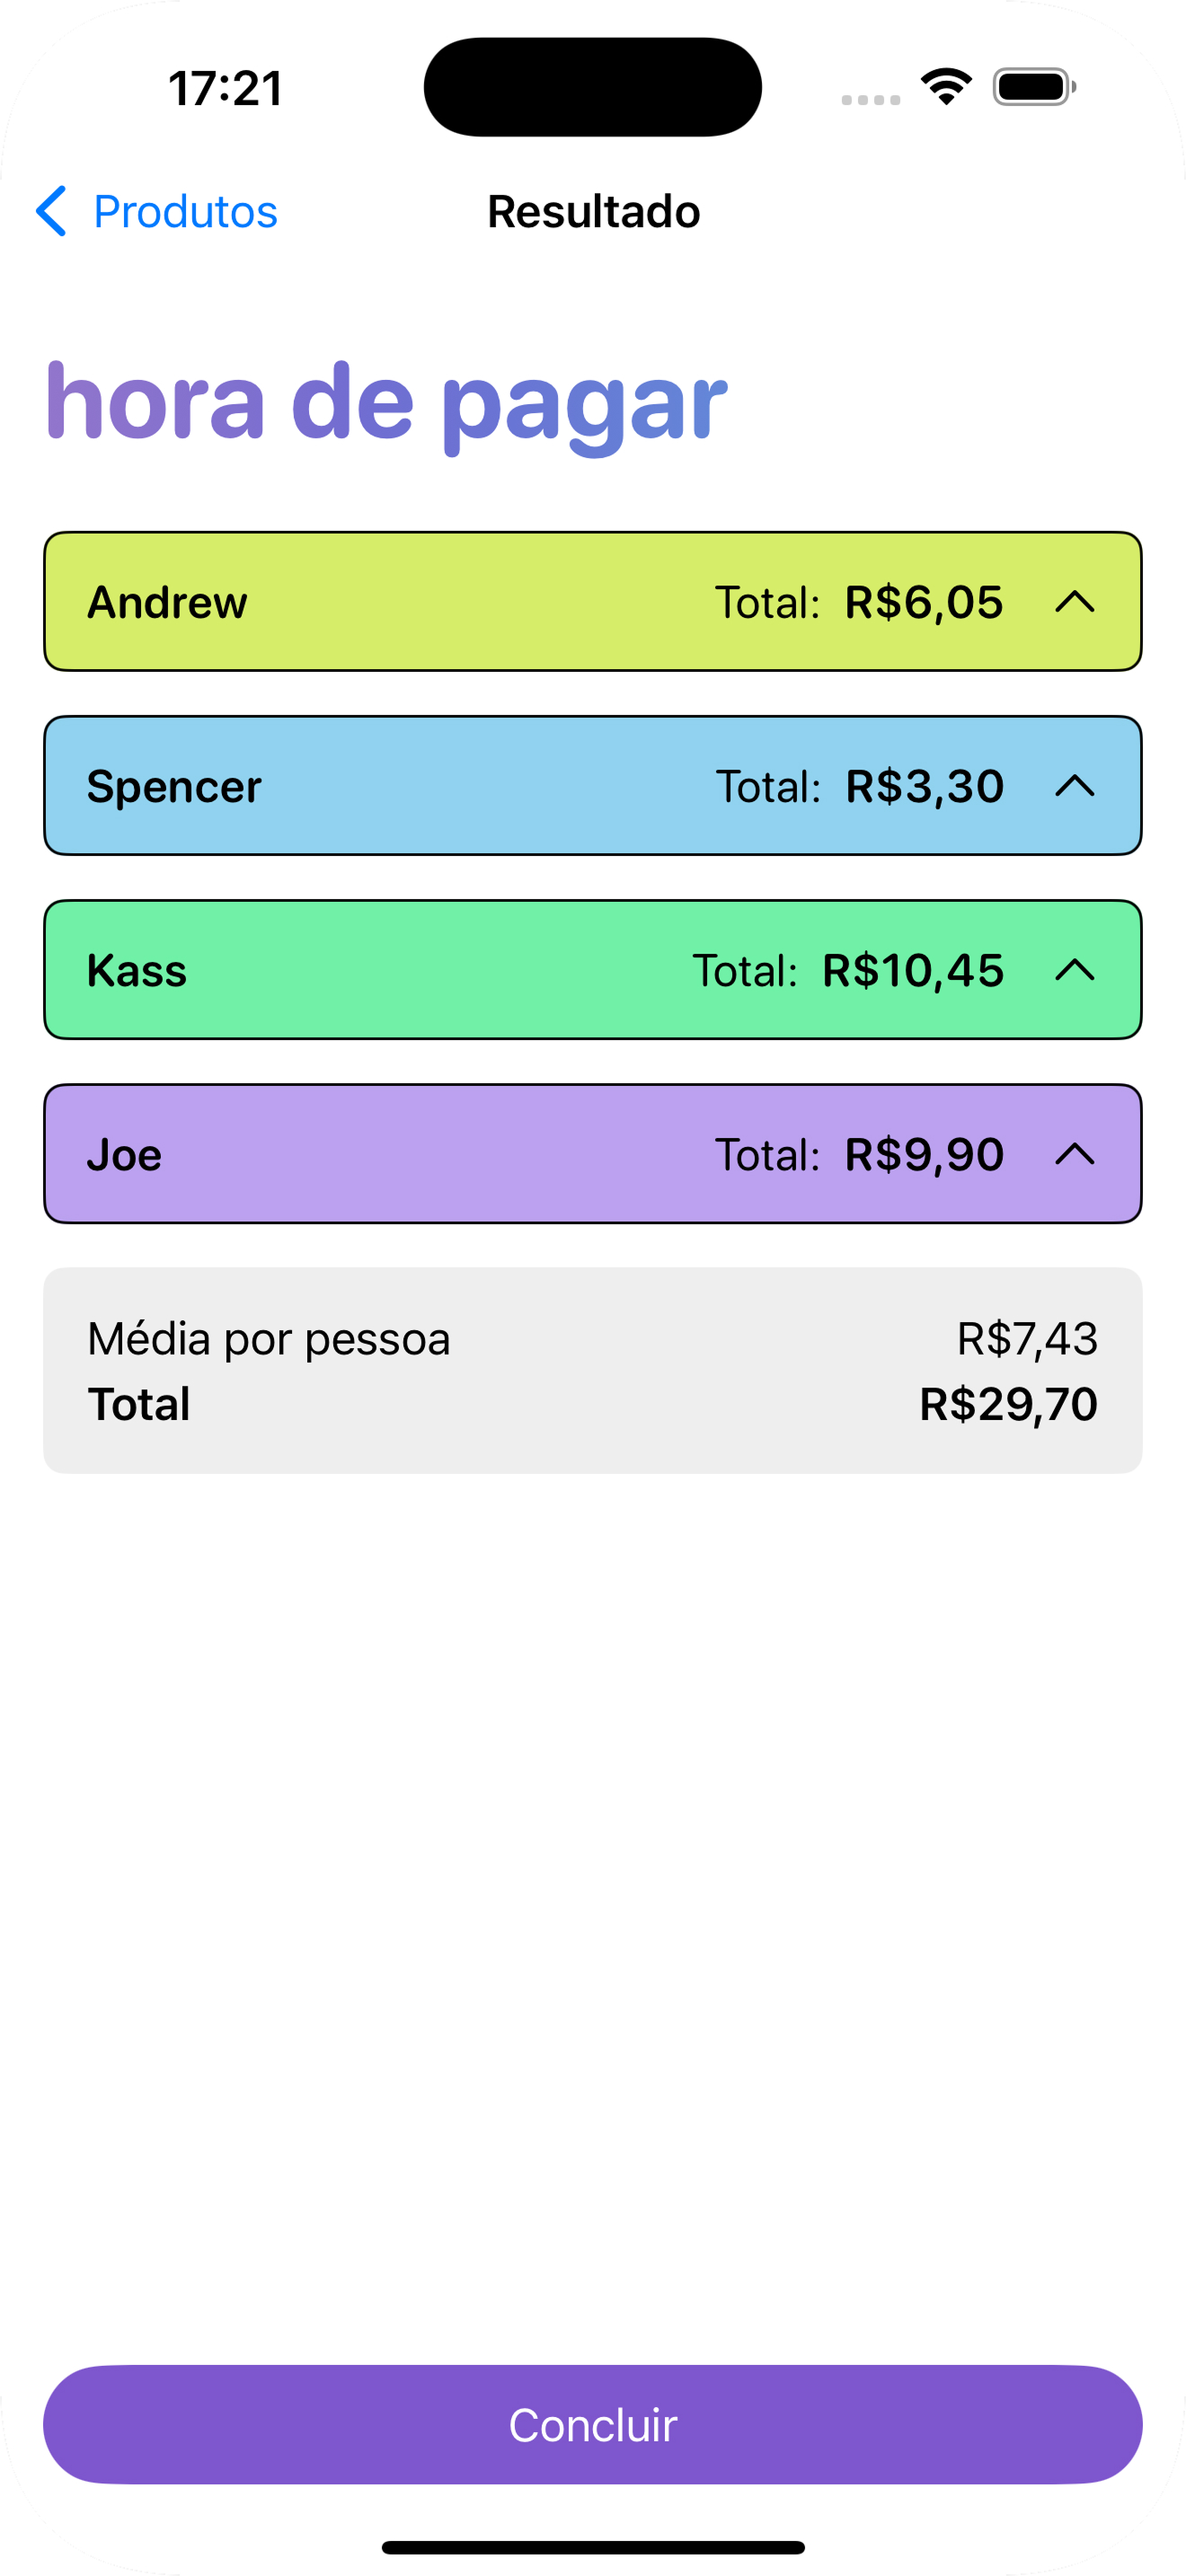Tap the clock showing 17:21

tap(226, 88)
